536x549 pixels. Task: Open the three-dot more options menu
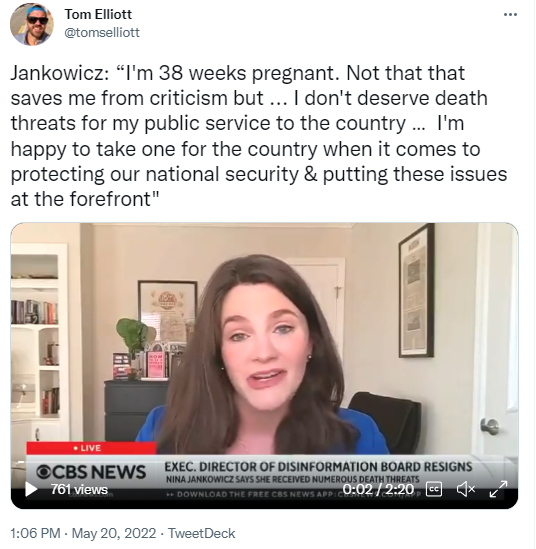(510, 14)
